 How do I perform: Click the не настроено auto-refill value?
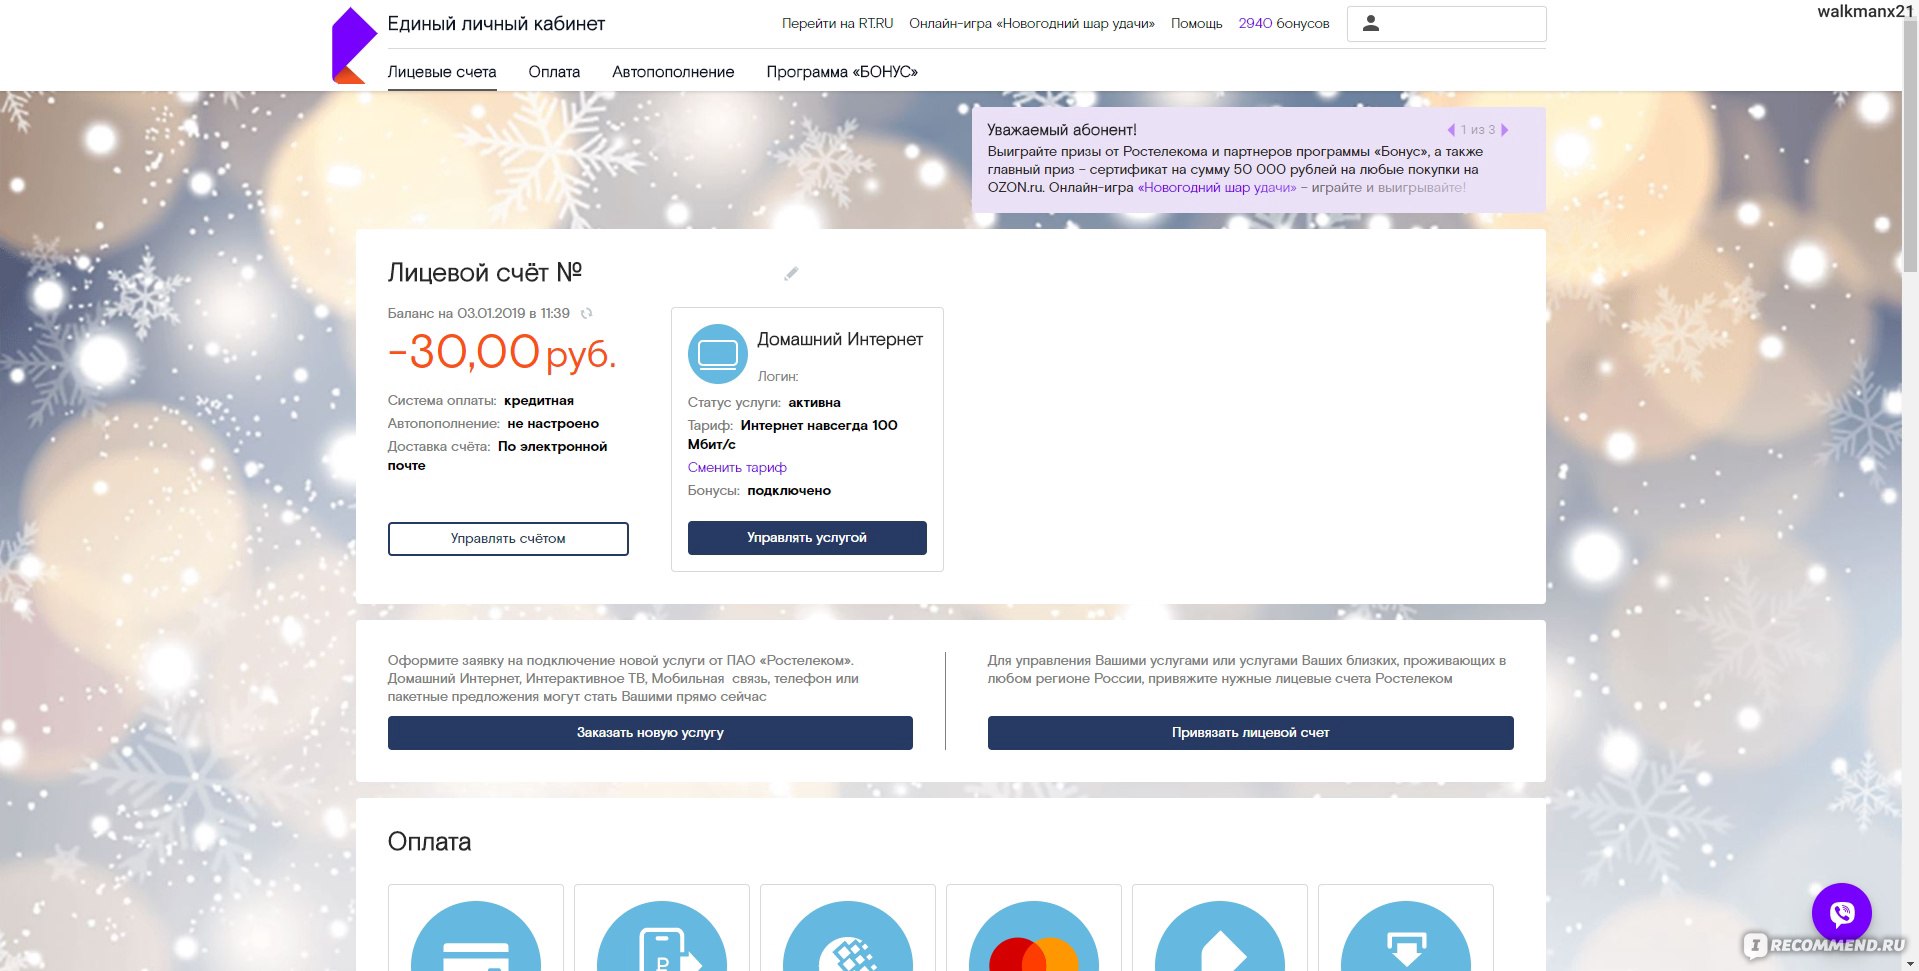coord(553,423)
